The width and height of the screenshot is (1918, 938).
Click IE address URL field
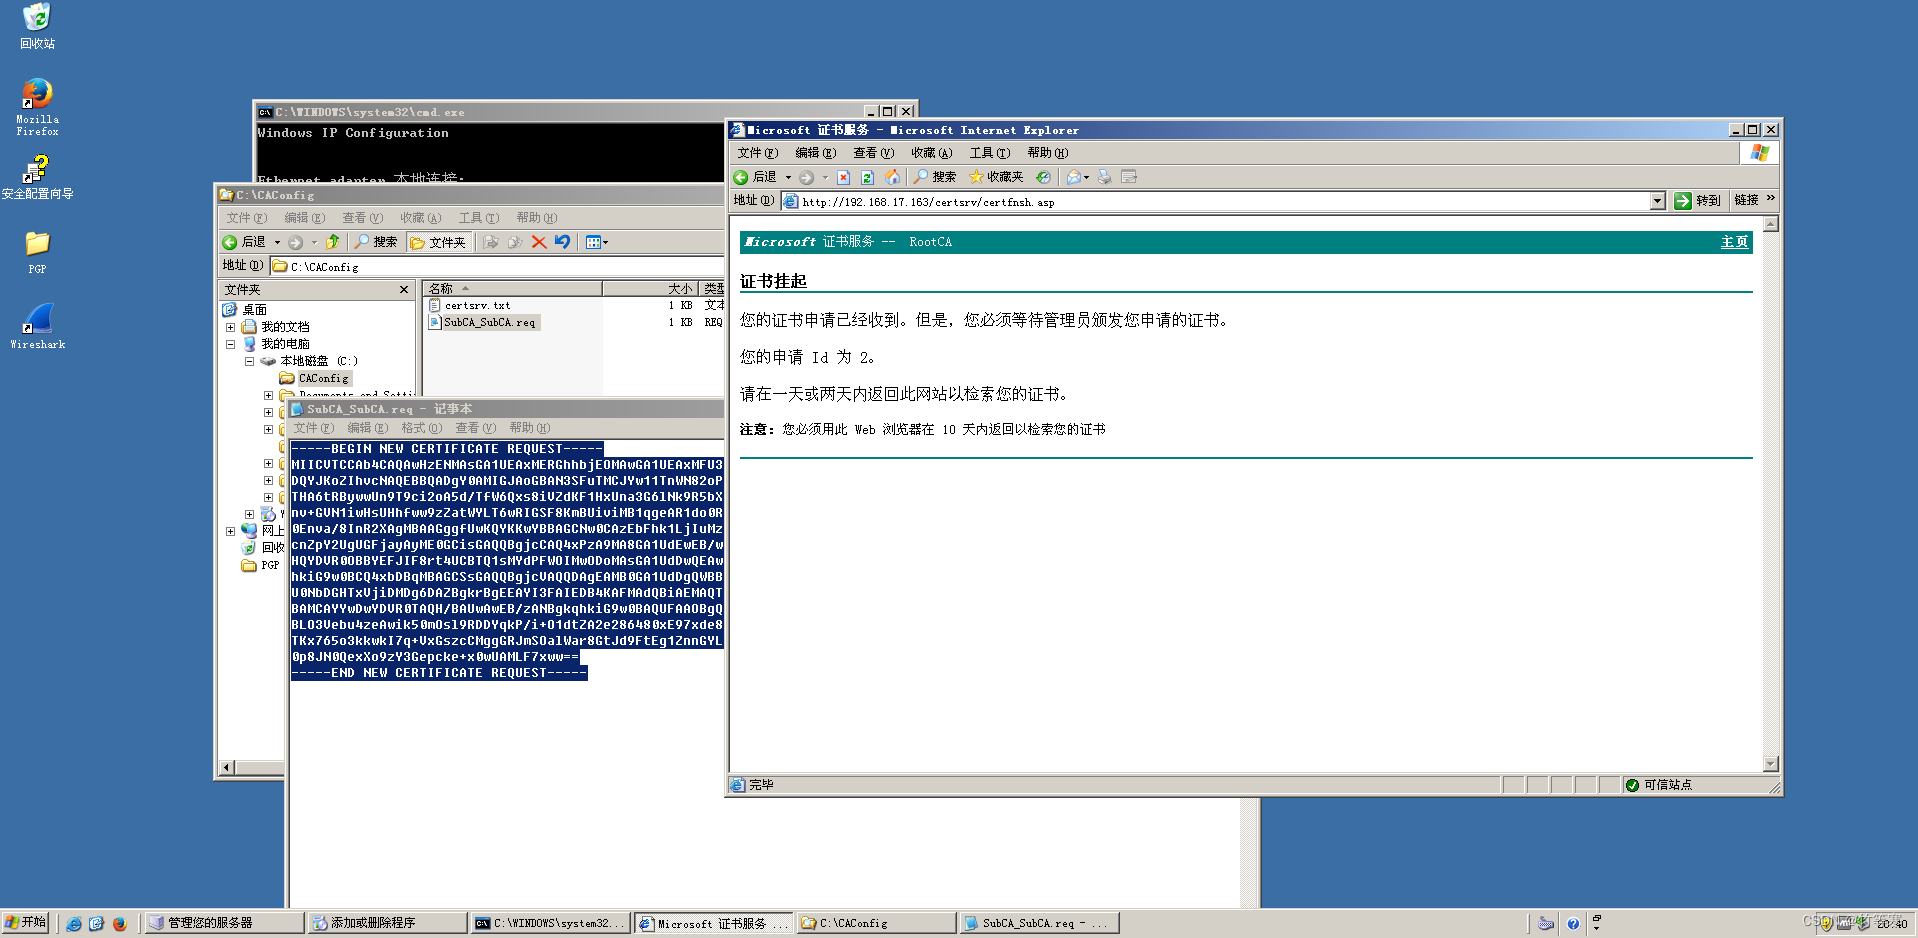(1222, 202)
